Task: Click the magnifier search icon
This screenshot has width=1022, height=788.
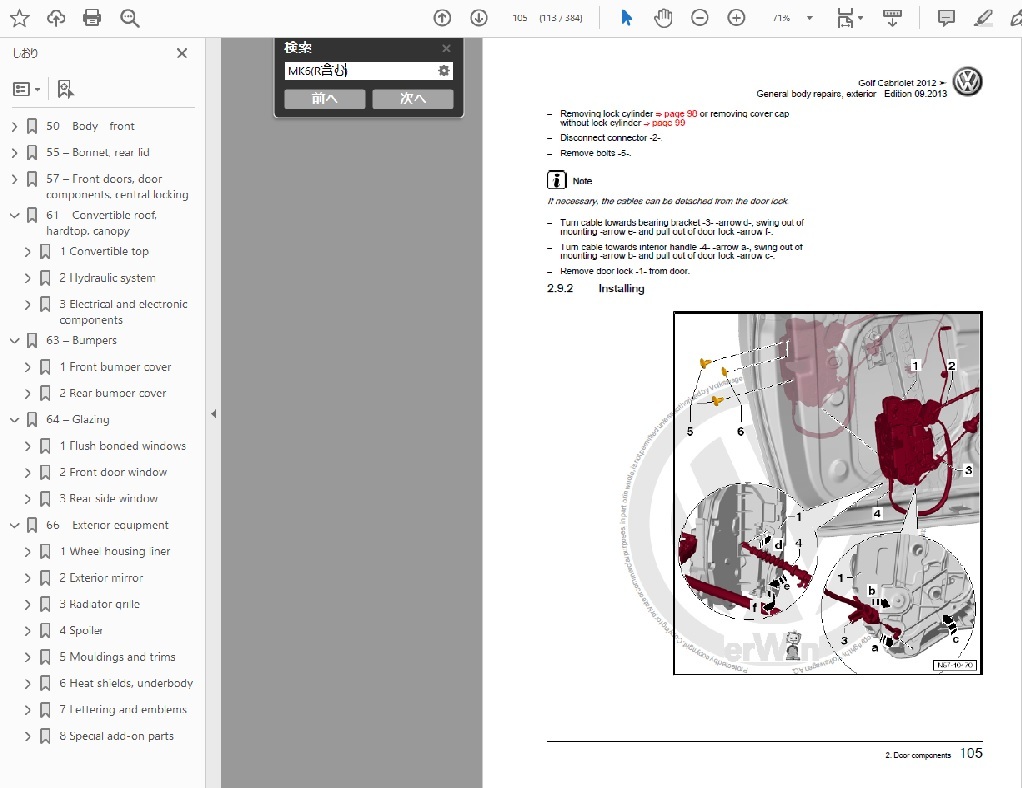Action: [130, 18]
